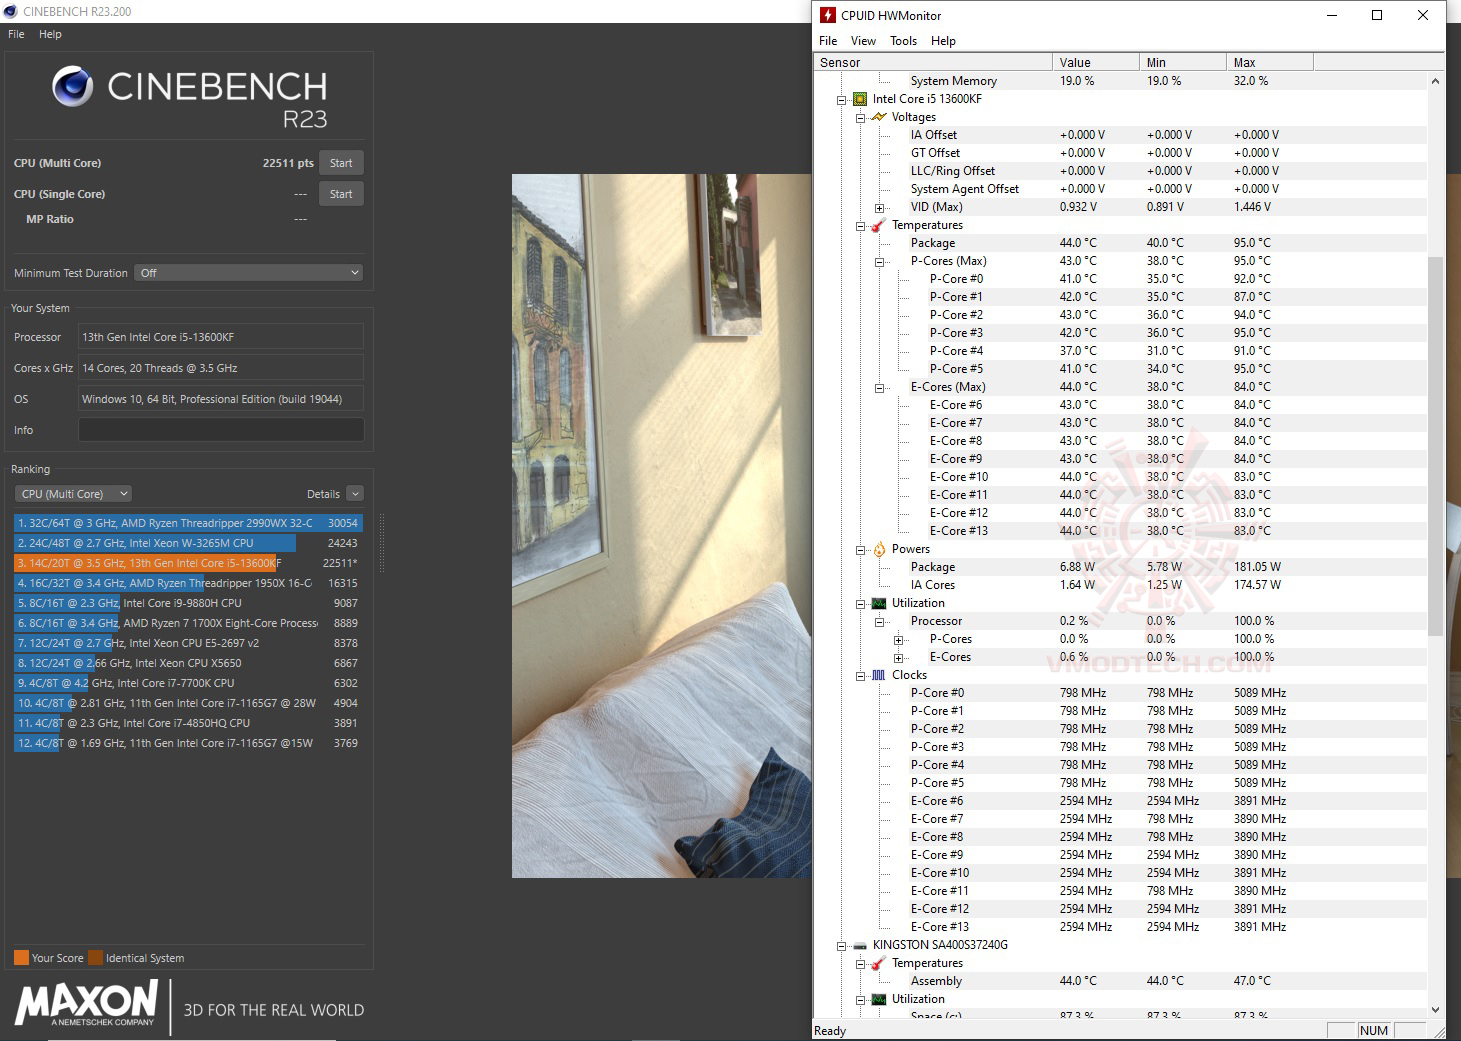Collapse the Voltages tree node

(x=860, y=117)
